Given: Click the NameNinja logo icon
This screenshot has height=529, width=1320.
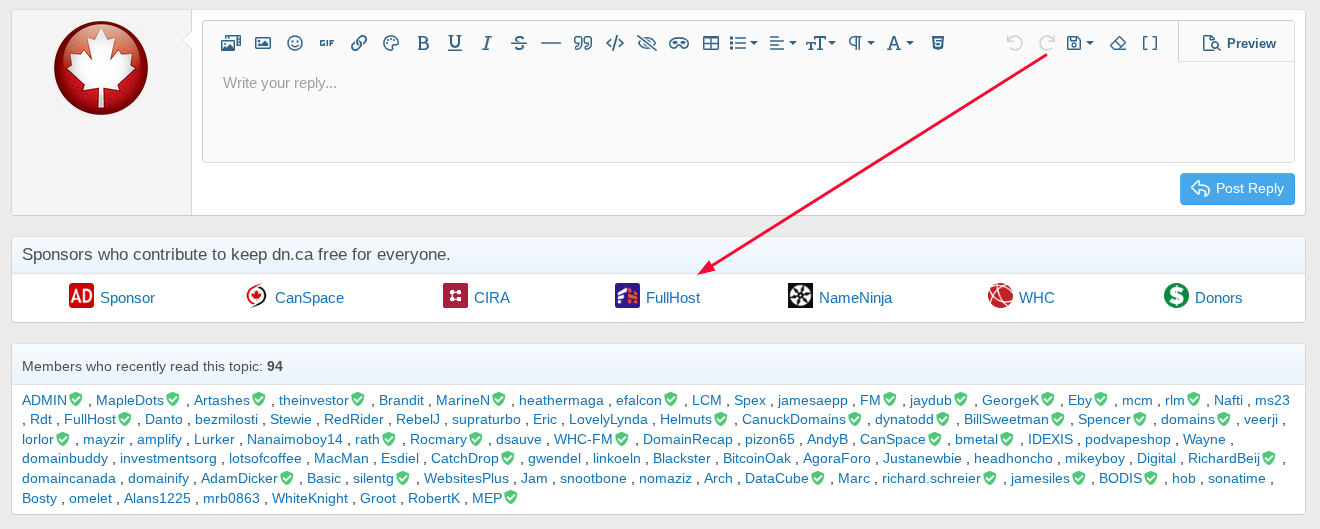Looking at the screenshot, I should click(x=800, y=295).
